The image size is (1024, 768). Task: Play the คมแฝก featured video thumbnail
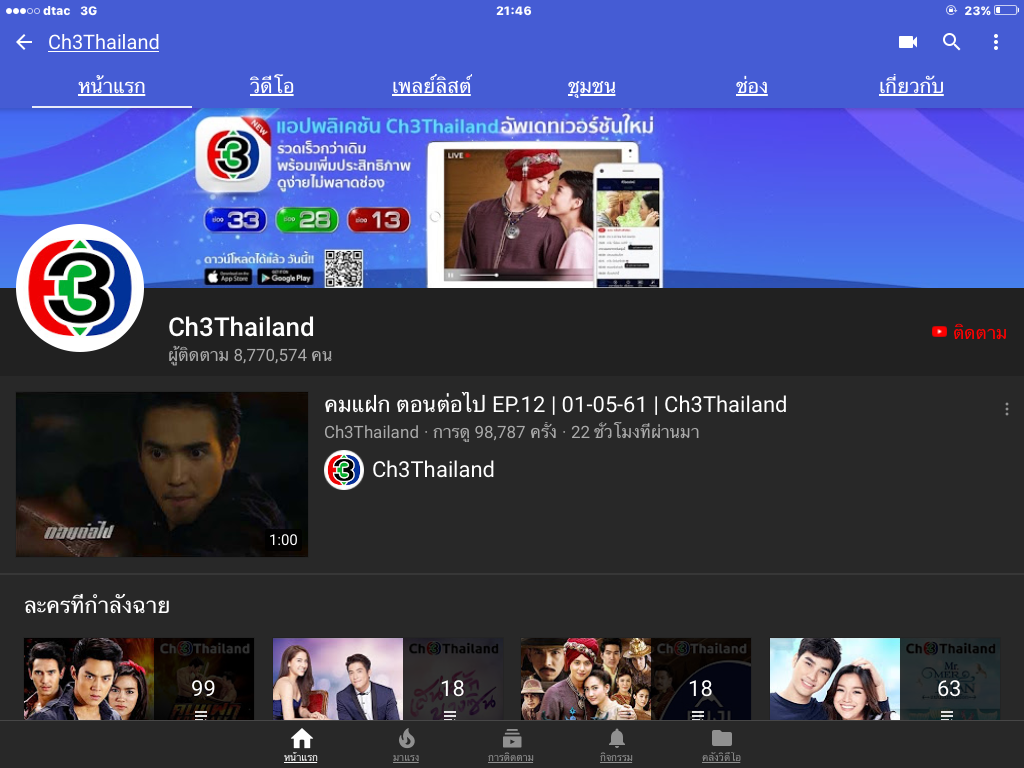pyautogui.click(x=162, y=474)
